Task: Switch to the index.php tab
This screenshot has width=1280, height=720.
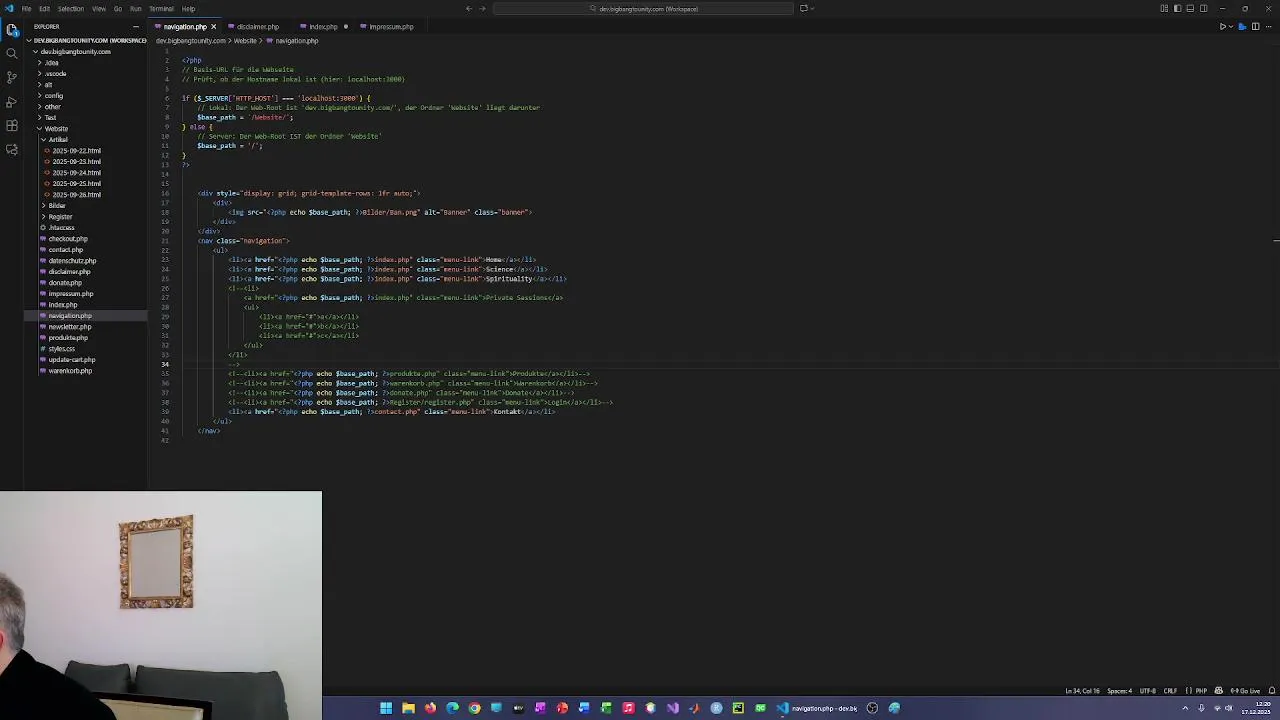Action: pyautogui.click(x=323, y=27)
